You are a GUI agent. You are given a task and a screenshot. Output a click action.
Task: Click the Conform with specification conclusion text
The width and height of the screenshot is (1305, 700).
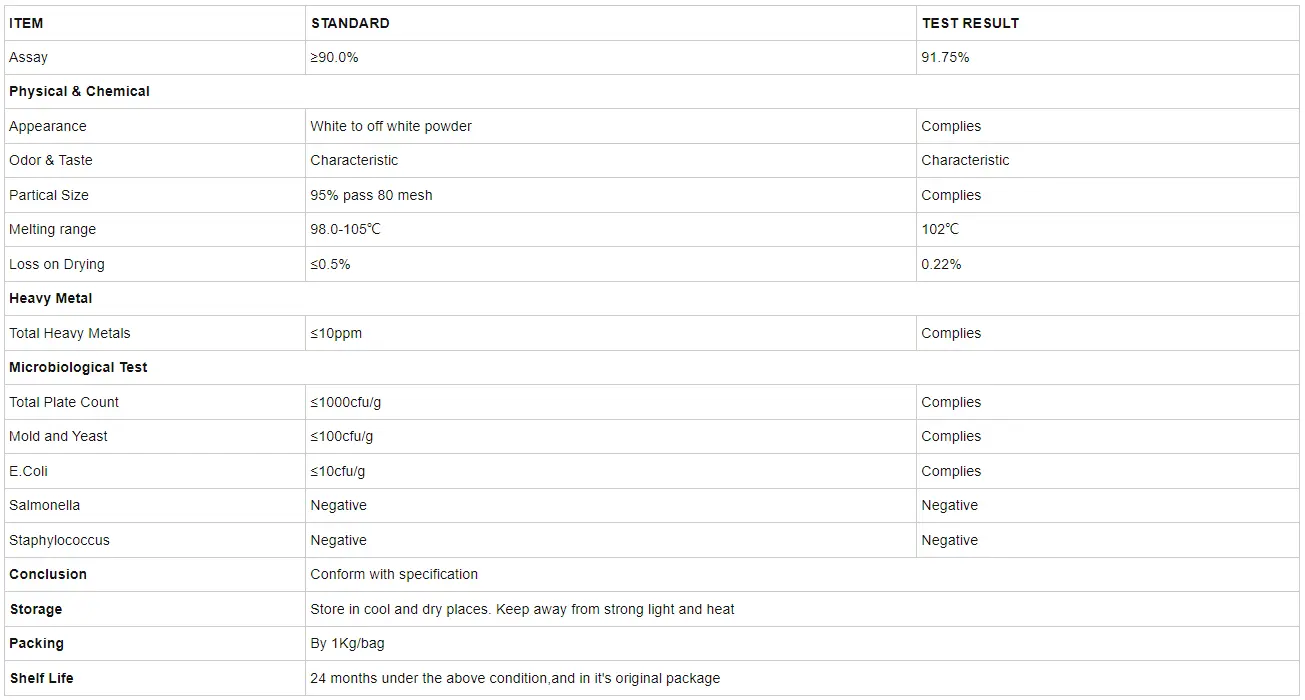click(x=394, y=574)
